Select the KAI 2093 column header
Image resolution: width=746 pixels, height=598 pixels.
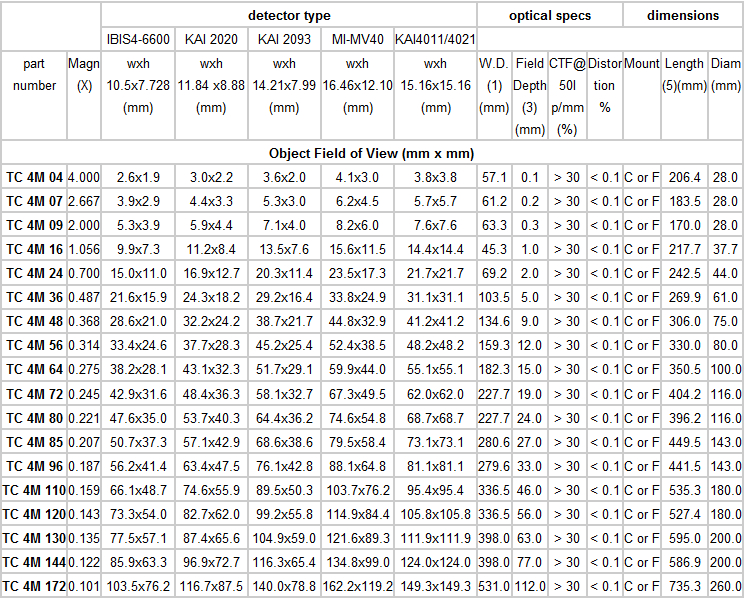284,40
